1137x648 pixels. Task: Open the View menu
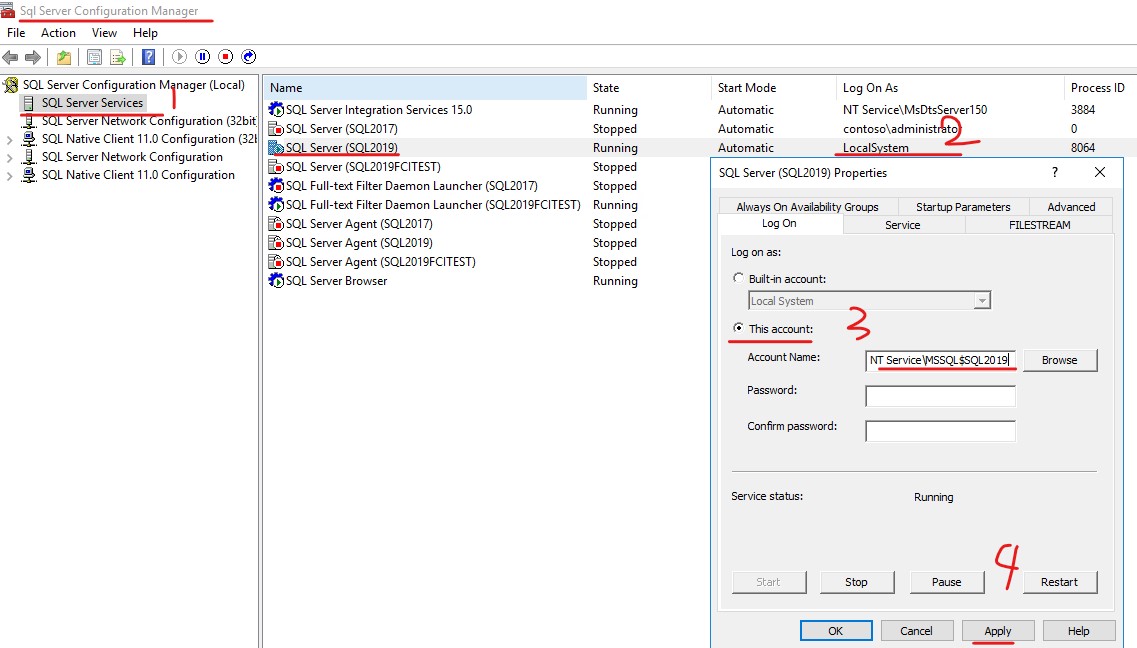(104, 33)
